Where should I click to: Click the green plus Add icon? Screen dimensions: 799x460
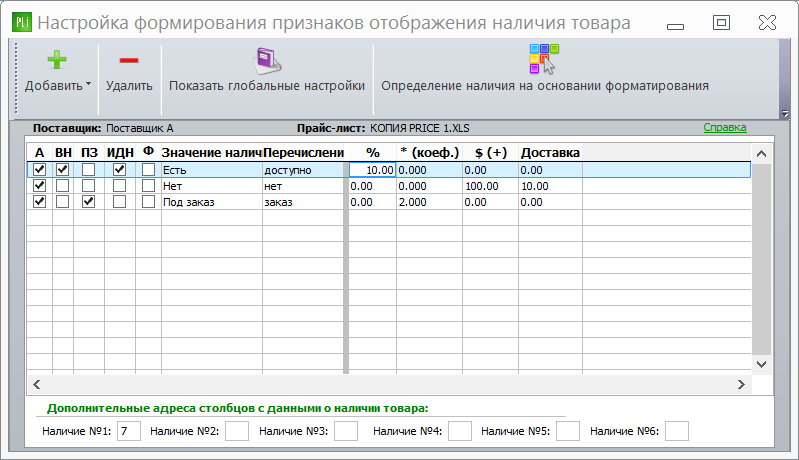57,60
